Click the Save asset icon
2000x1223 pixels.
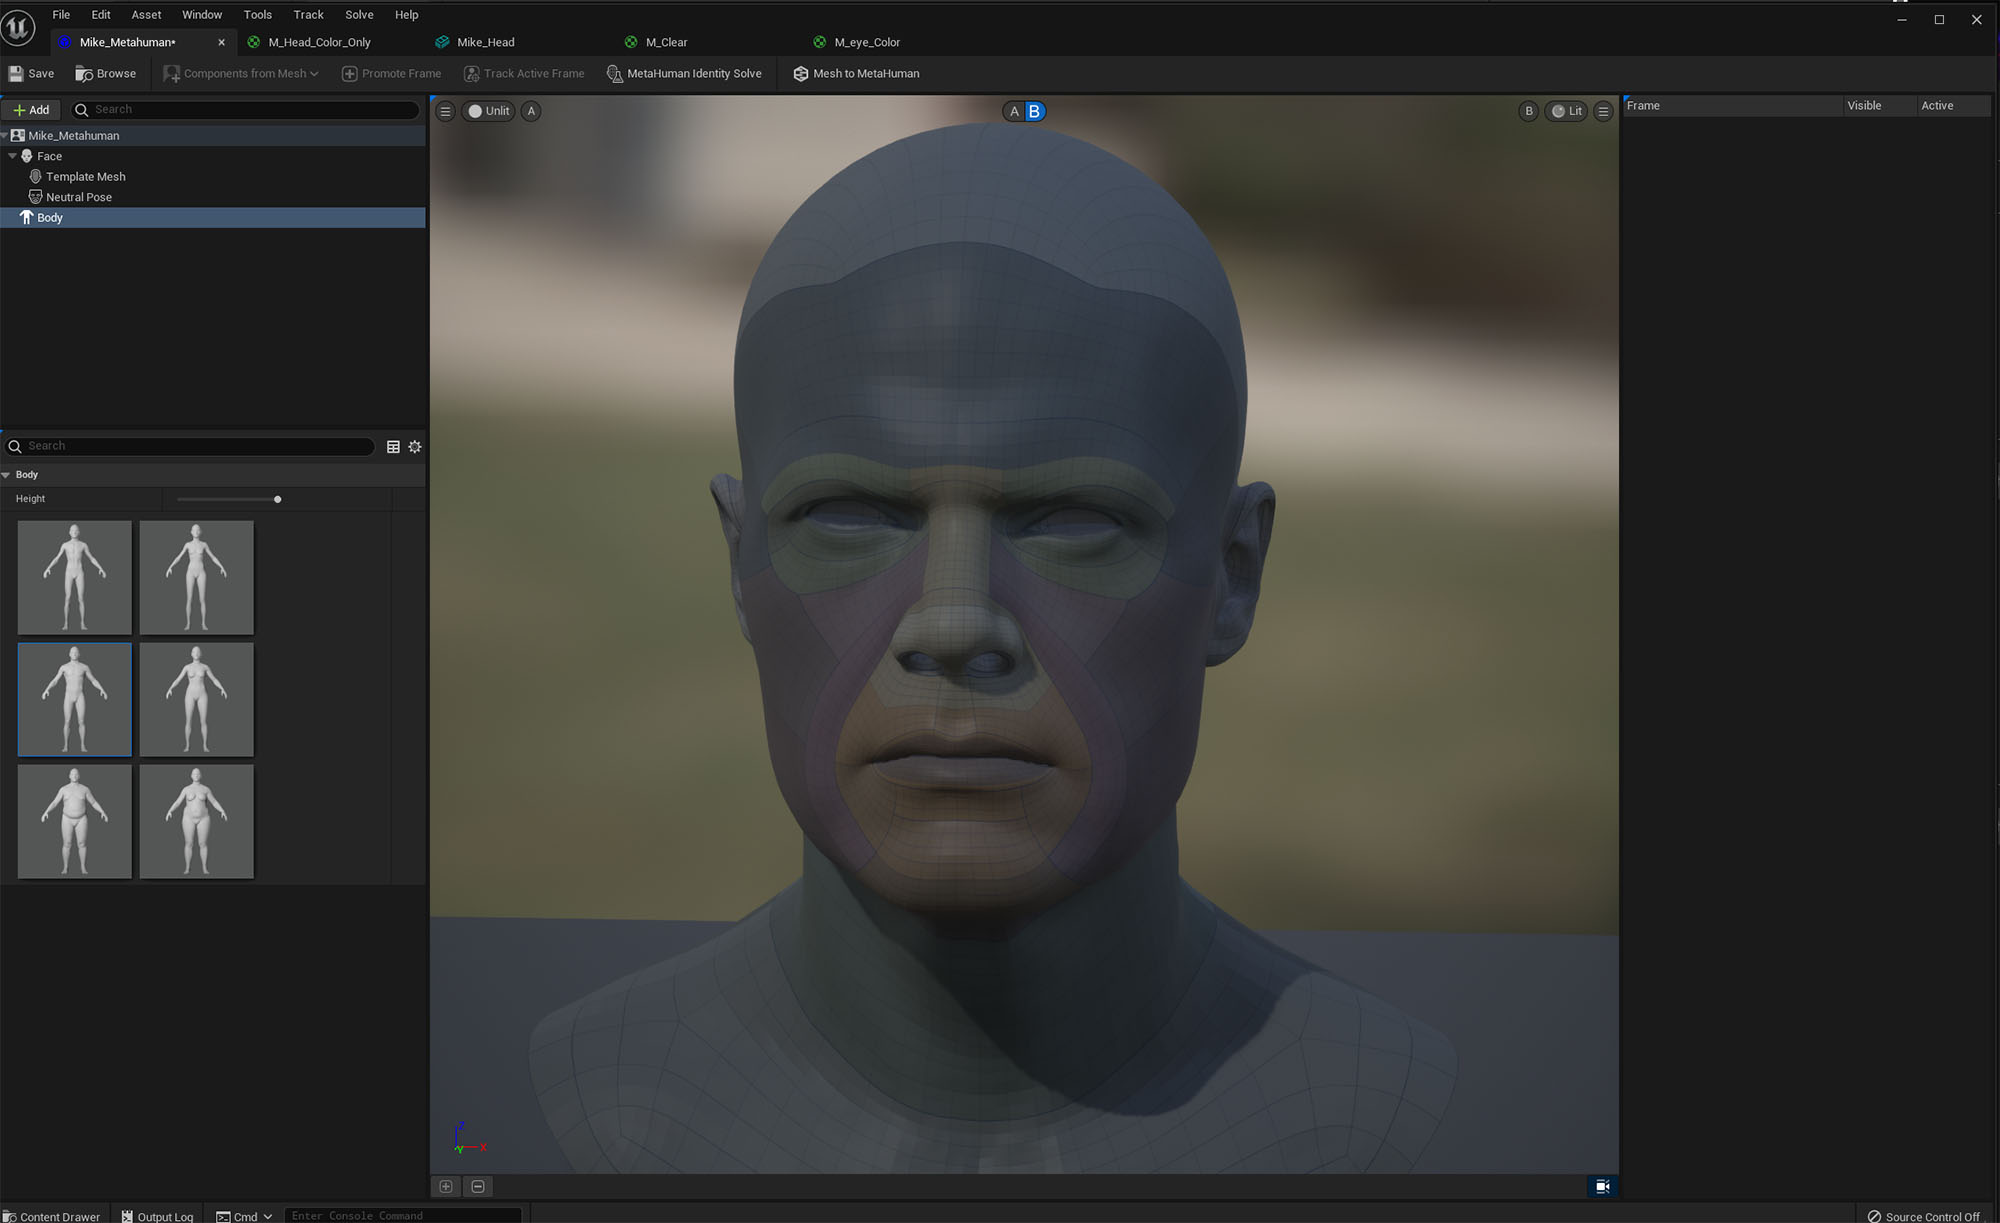click(31, 73)
